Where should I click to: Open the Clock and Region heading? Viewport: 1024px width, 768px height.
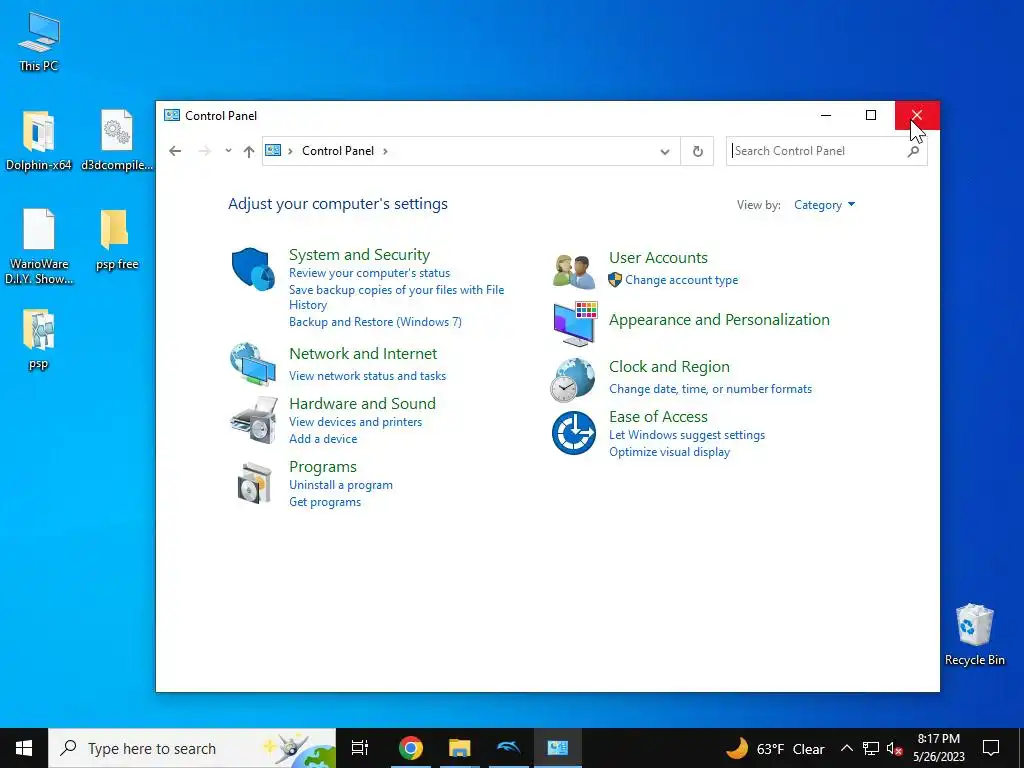click(669, 366)
